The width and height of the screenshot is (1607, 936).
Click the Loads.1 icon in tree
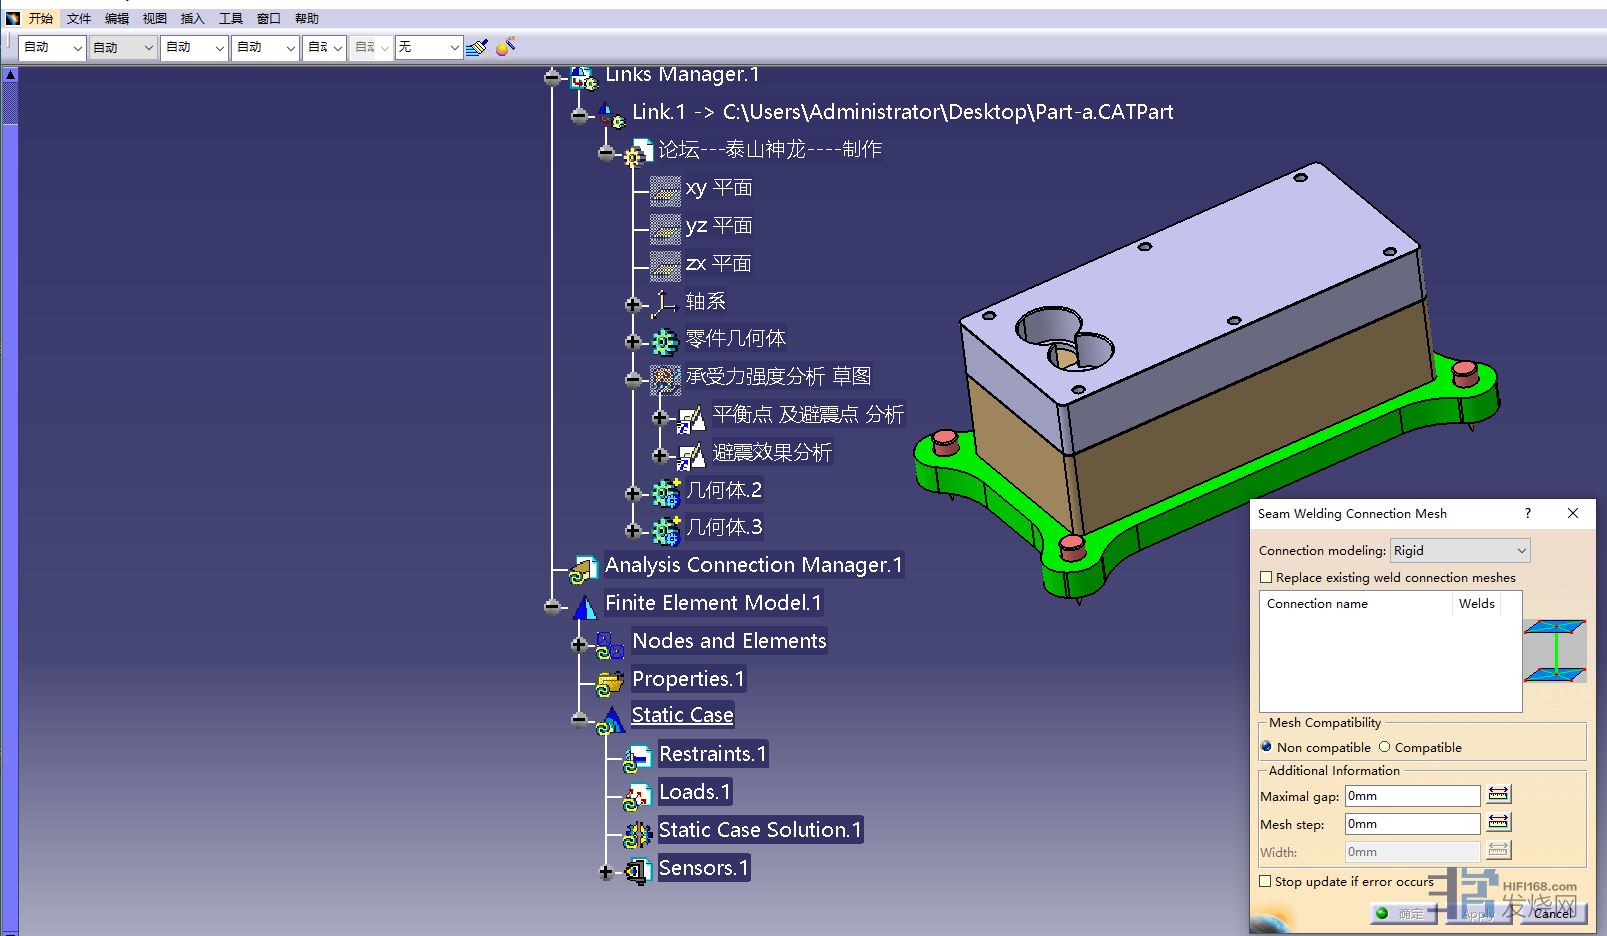[636, 796]
